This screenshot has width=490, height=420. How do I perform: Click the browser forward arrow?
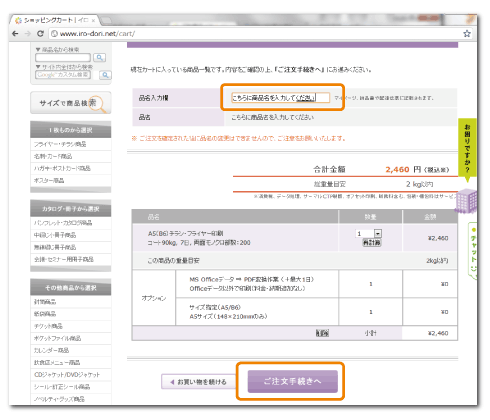[x=28, y=34]
